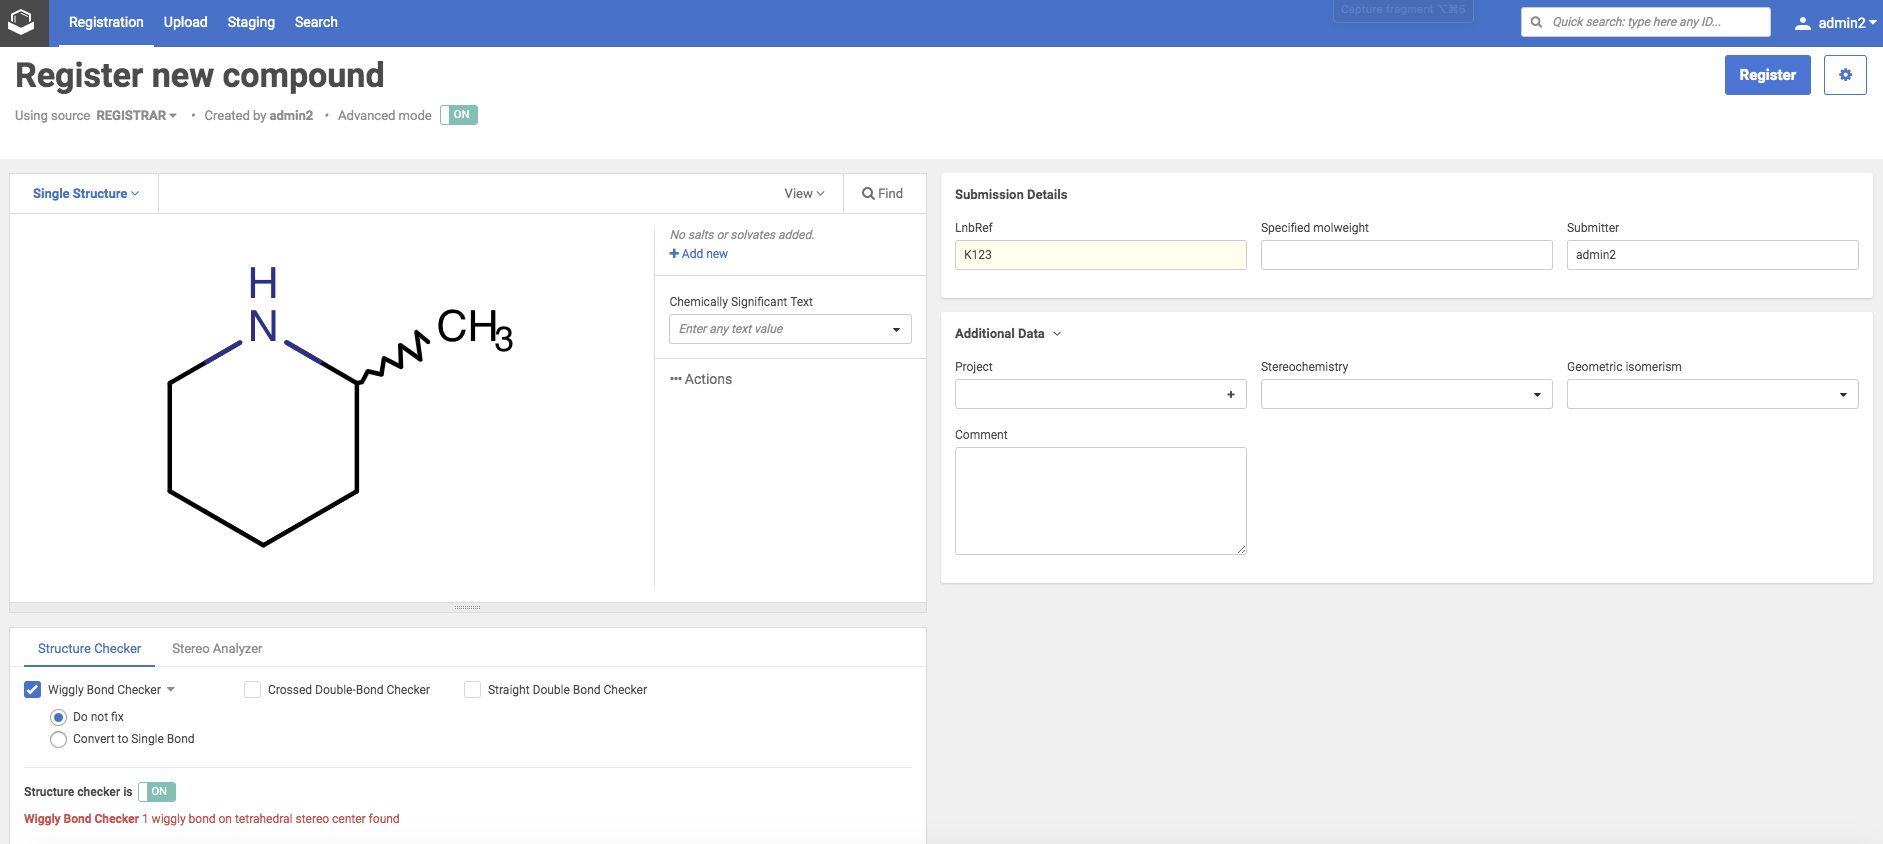Open settings gear next to Register
Viewport: 1883px width, 844px height.
pyautogui.click(x=1845, y=75)
